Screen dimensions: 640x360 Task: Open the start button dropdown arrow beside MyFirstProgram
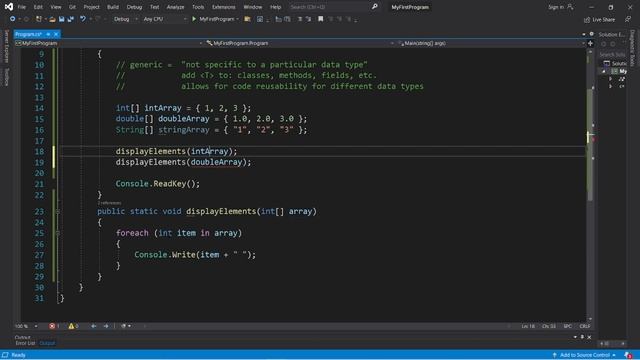coord(238,19)
